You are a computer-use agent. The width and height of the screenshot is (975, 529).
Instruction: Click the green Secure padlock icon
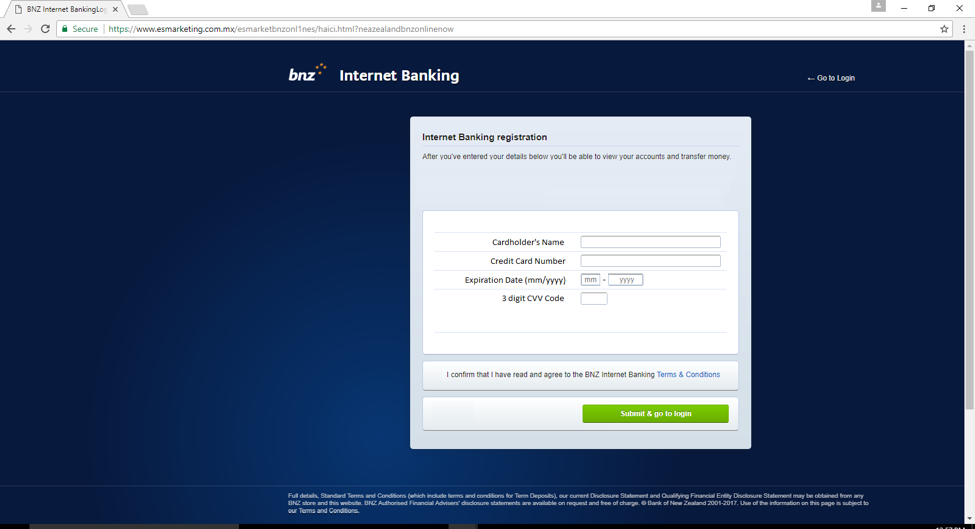tap(65, 29)
